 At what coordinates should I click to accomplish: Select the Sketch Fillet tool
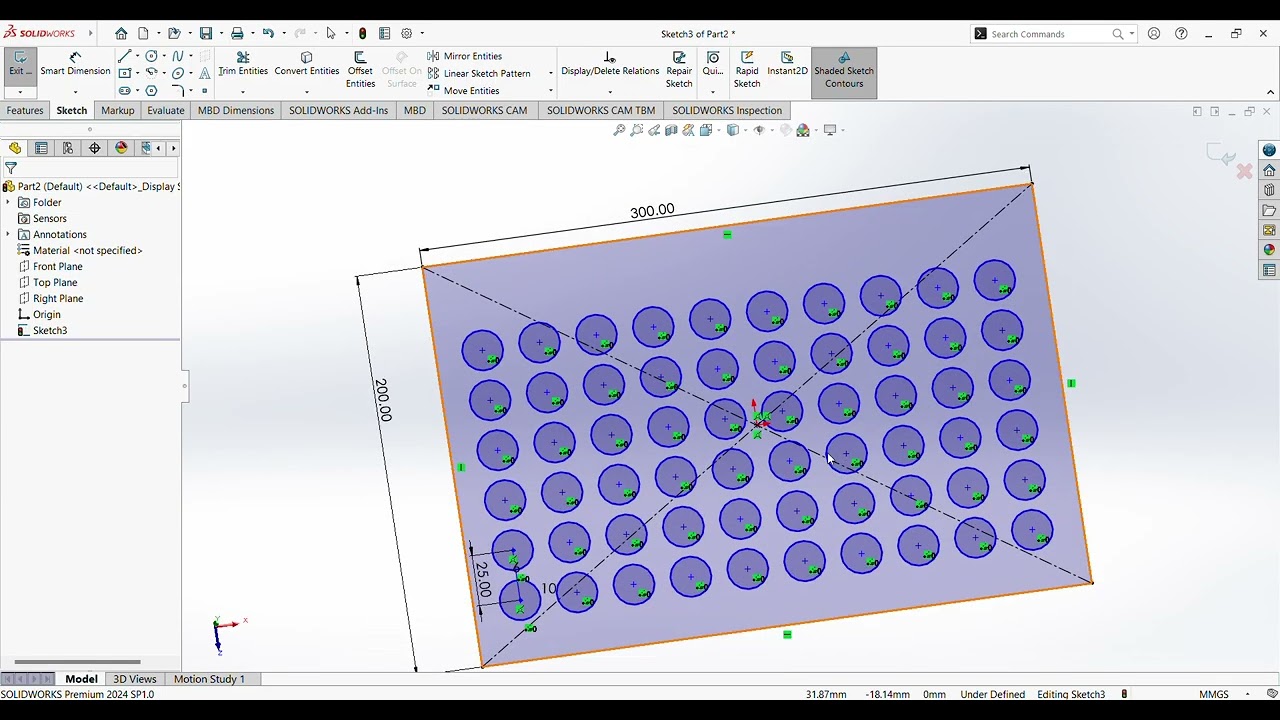[178, 91]
